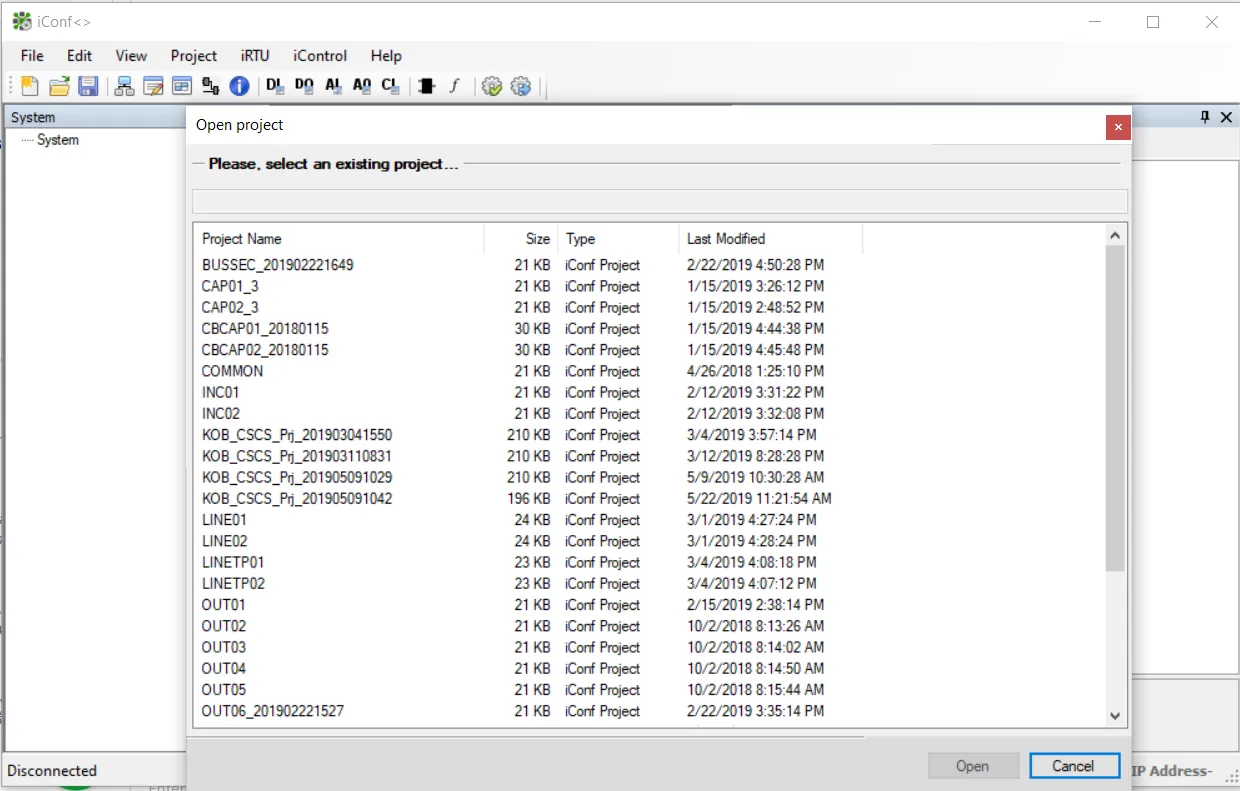Click the Cancel button

point(1075,766)
